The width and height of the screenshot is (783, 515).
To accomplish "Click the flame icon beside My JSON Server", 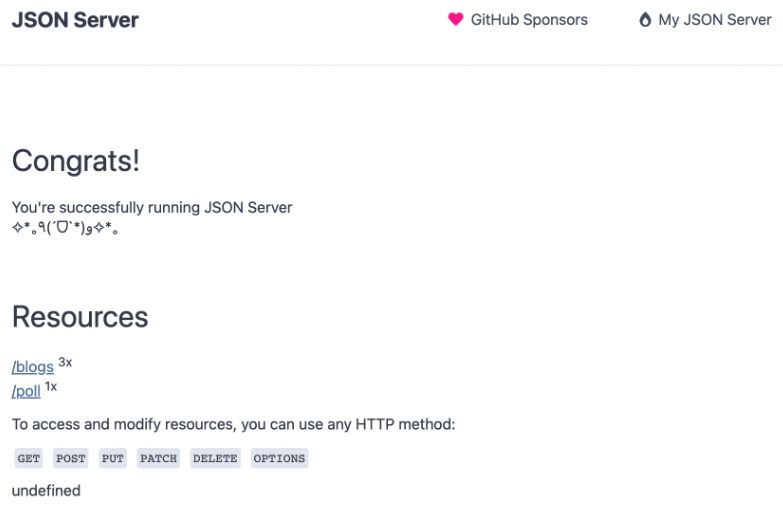I will [645, 19].
